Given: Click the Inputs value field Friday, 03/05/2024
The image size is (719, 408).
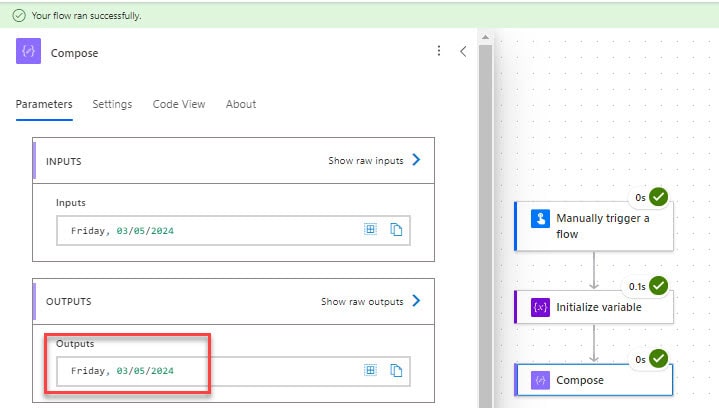Looking at the screenshot, I should (233, 231).
